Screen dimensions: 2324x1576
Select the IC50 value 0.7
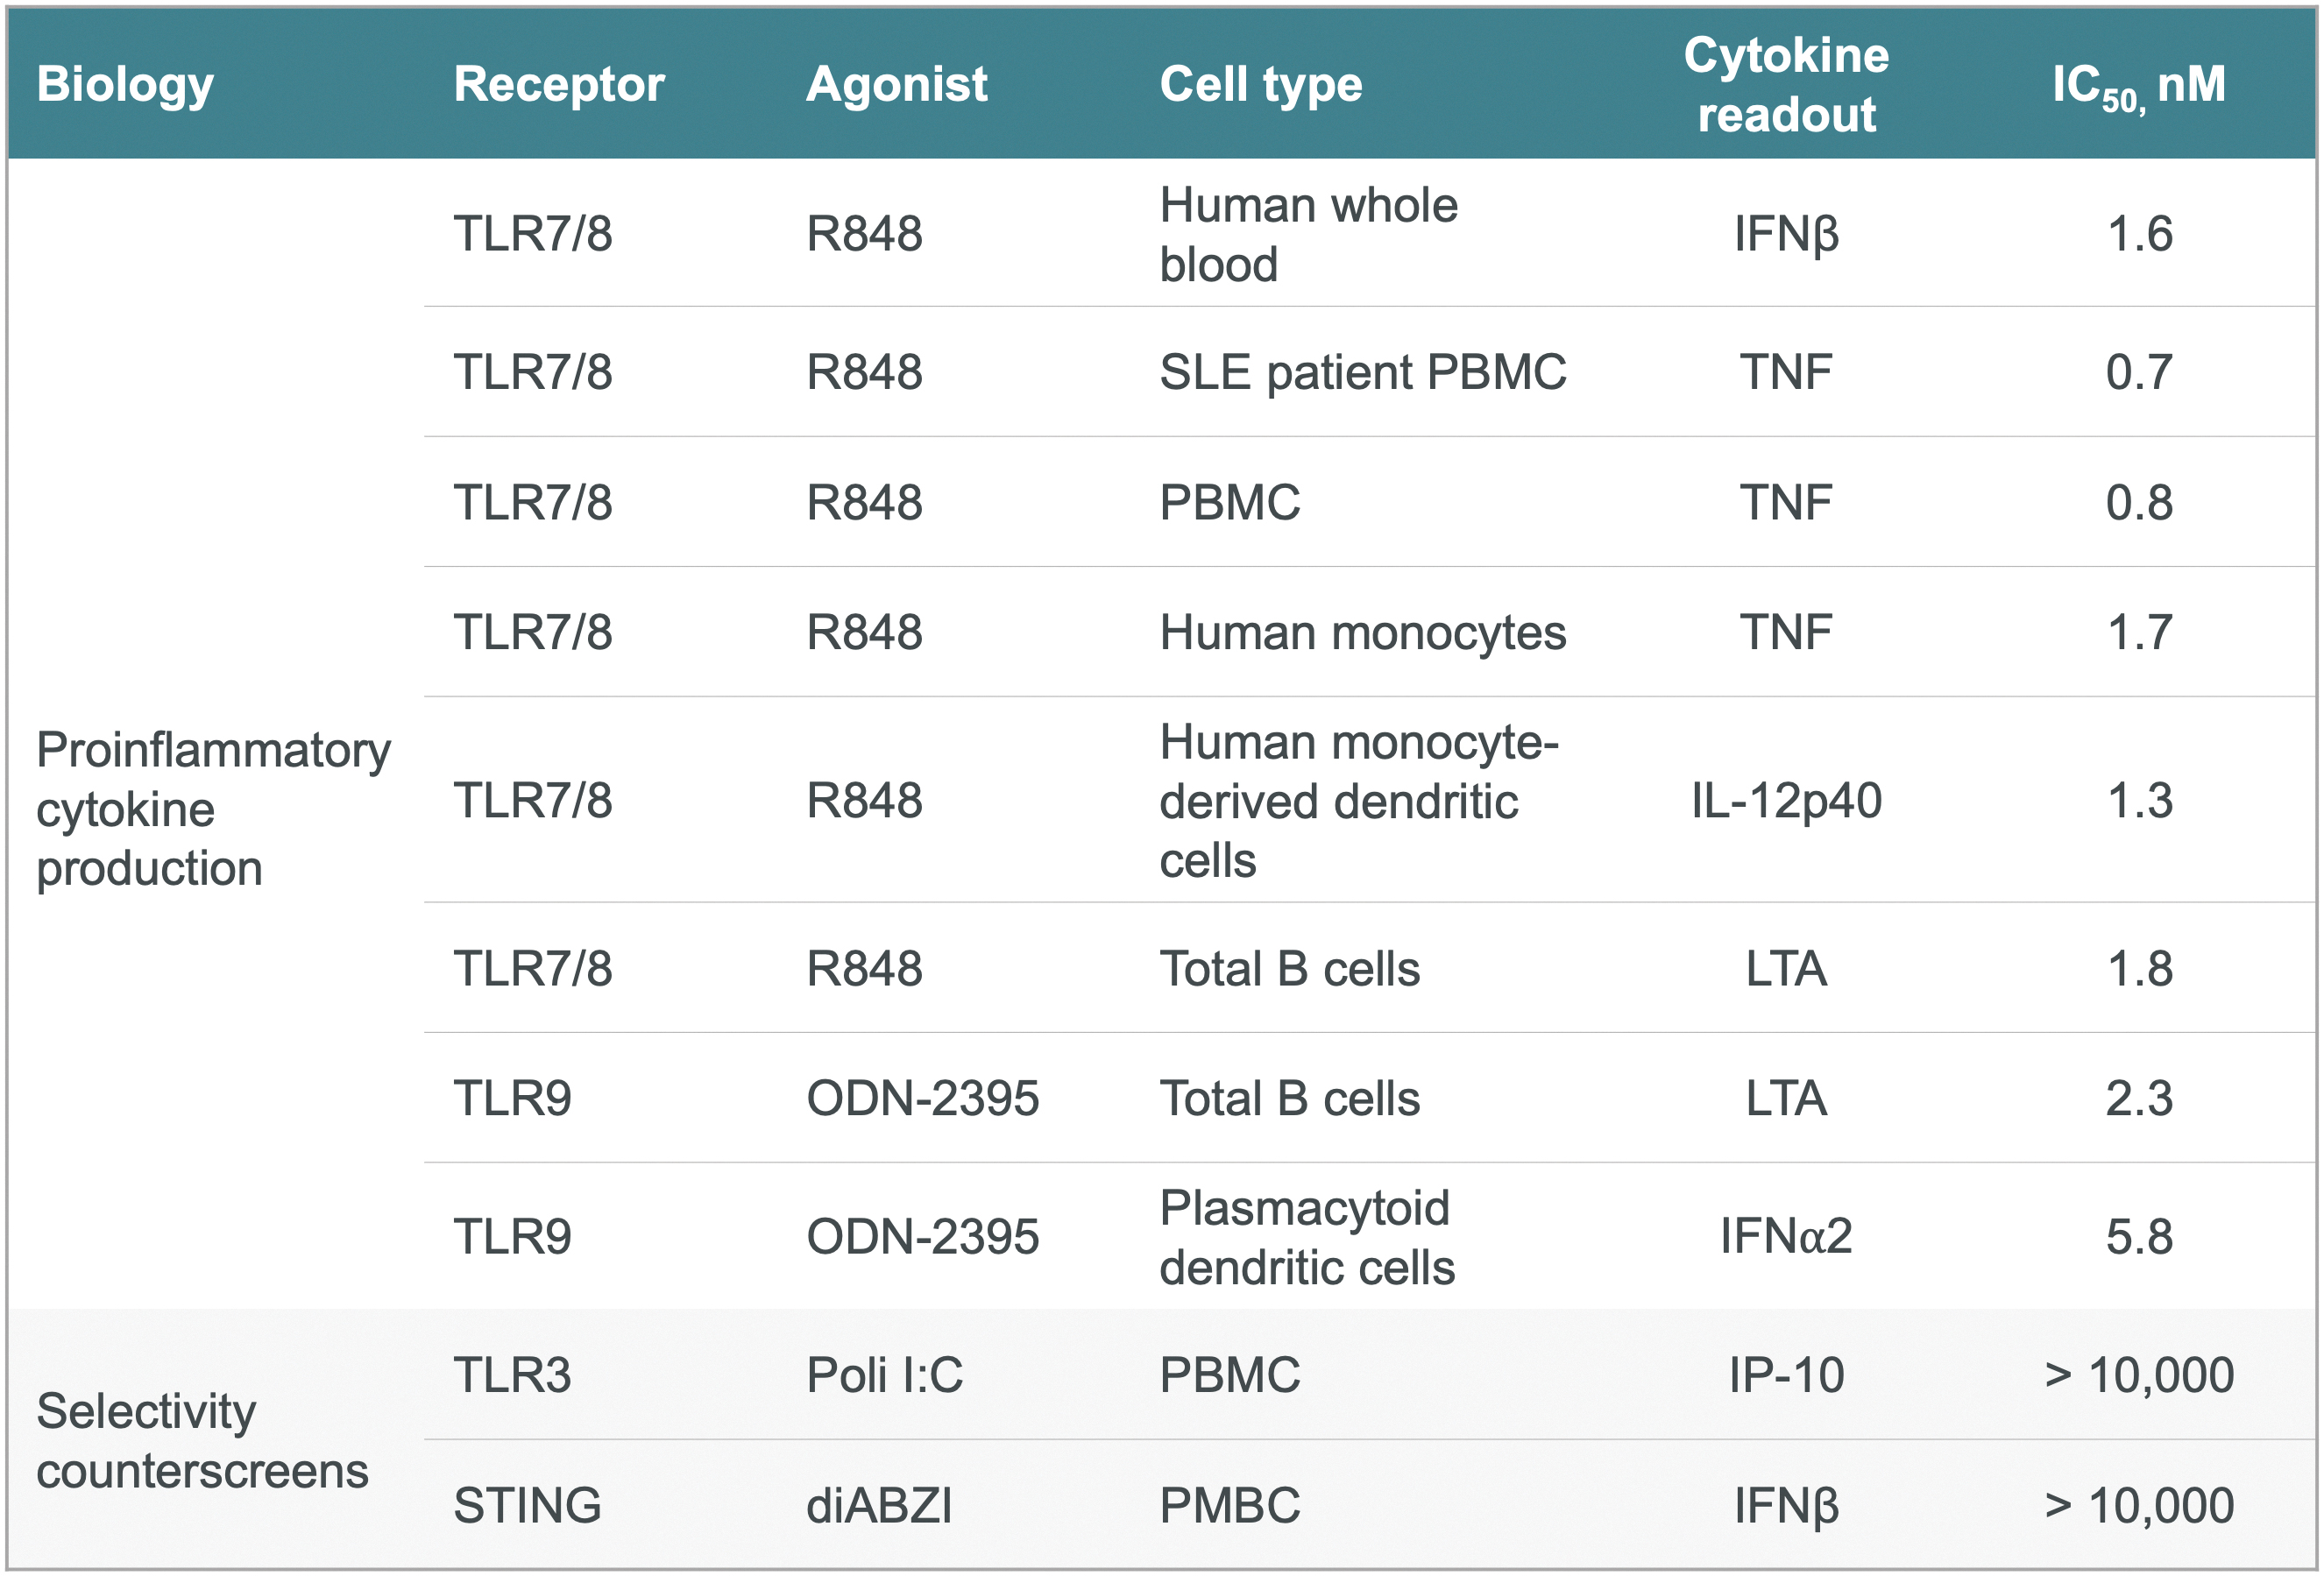pyautogui.click(x=2139, y=372)
